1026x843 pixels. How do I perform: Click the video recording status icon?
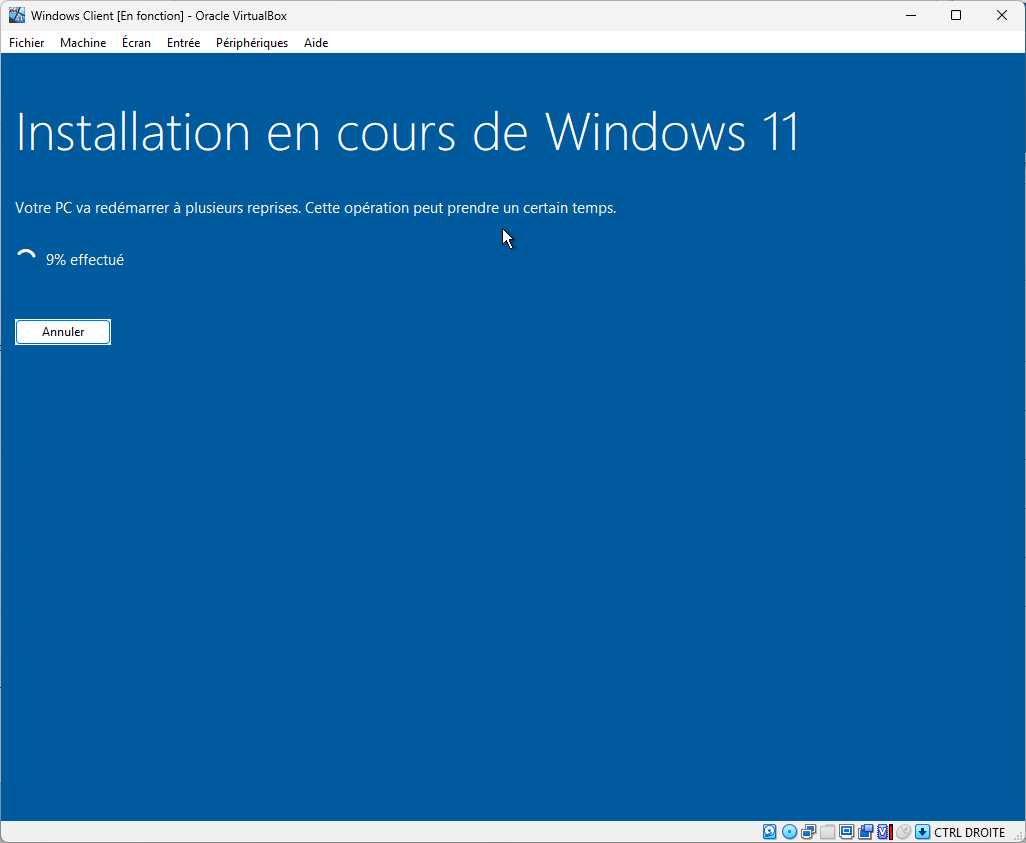pyautogui.click(x=865, y=832)
